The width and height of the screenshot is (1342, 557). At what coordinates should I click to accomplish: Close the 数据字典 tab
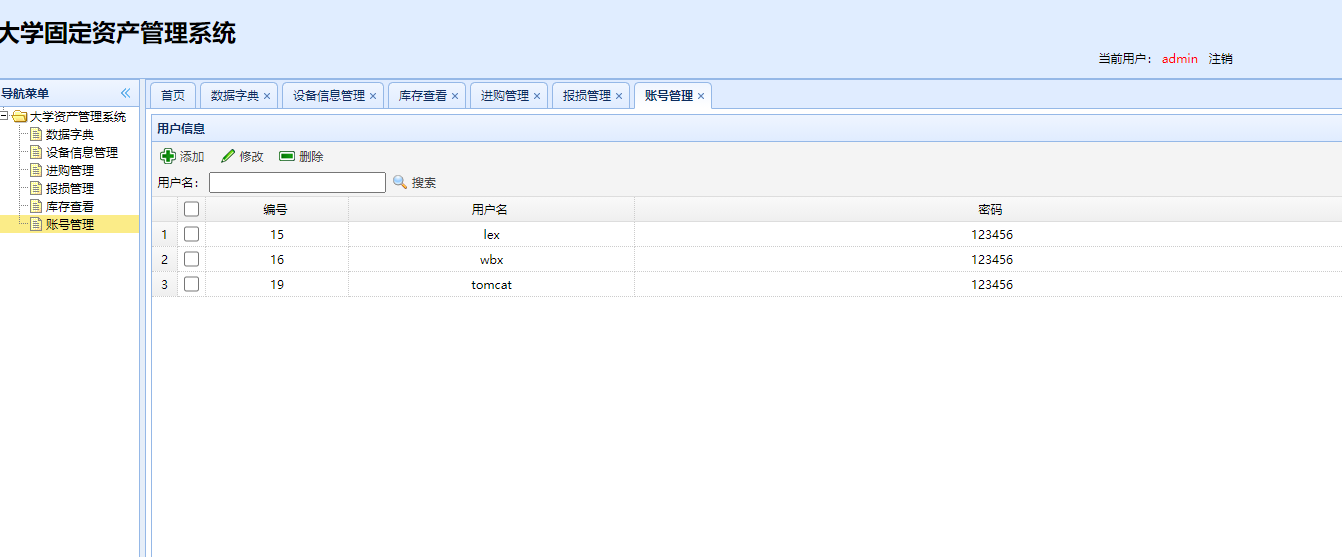[x=267, y=96]
